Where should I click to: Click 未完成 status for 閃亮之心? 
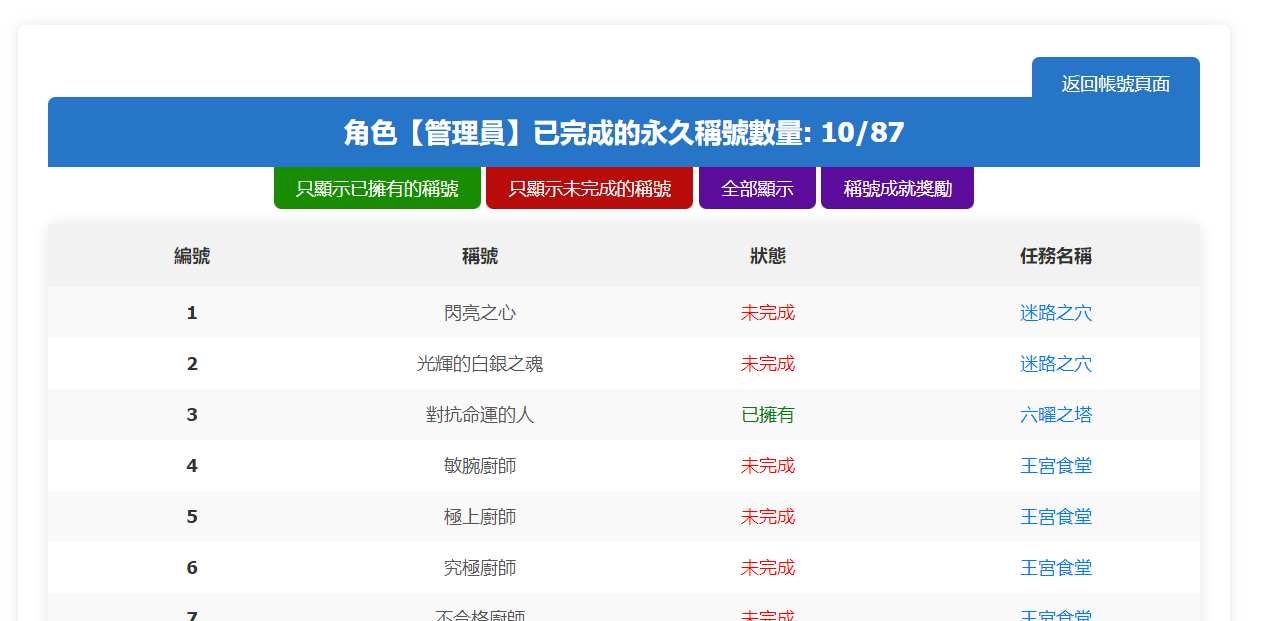(768, 313)
